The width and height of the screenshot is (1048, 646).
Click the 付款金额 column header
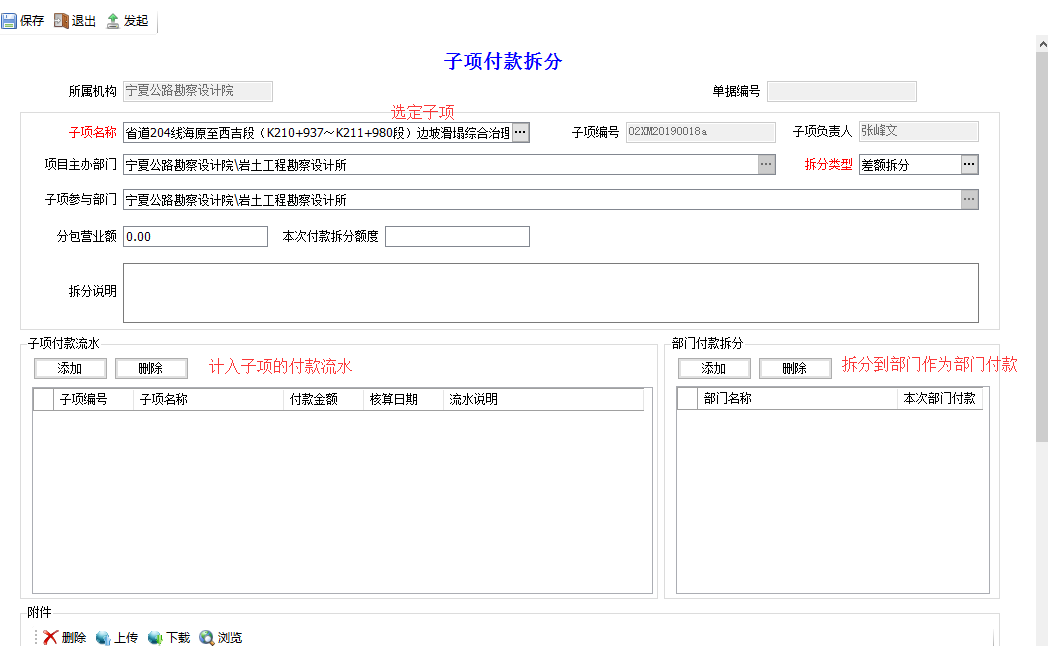point(323,399)
